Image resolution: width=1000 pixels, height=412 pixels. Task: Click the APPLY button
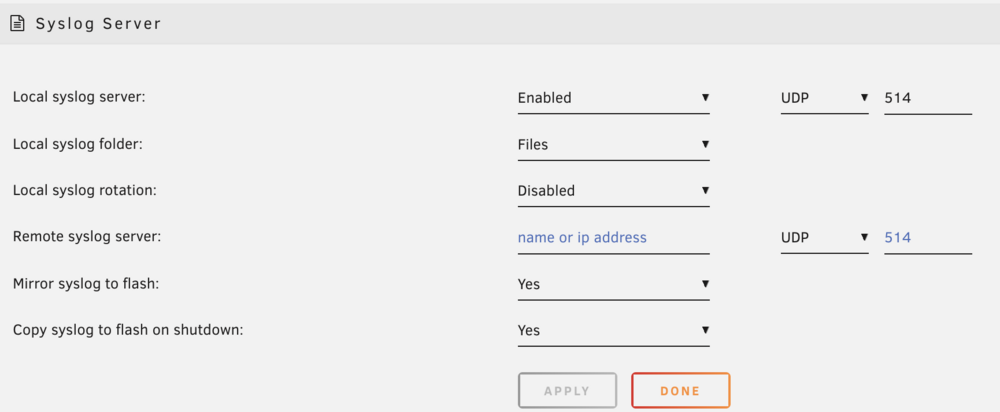click(x=567, y=390)
